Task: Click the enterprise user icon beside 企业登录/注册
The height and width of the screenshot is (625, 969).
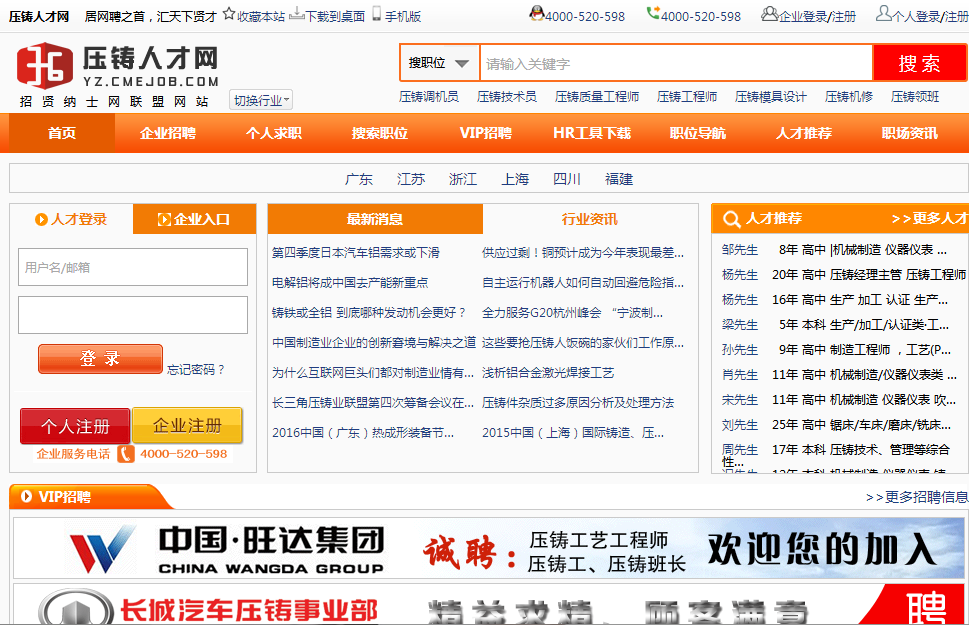Action: [x=769, y=13]
